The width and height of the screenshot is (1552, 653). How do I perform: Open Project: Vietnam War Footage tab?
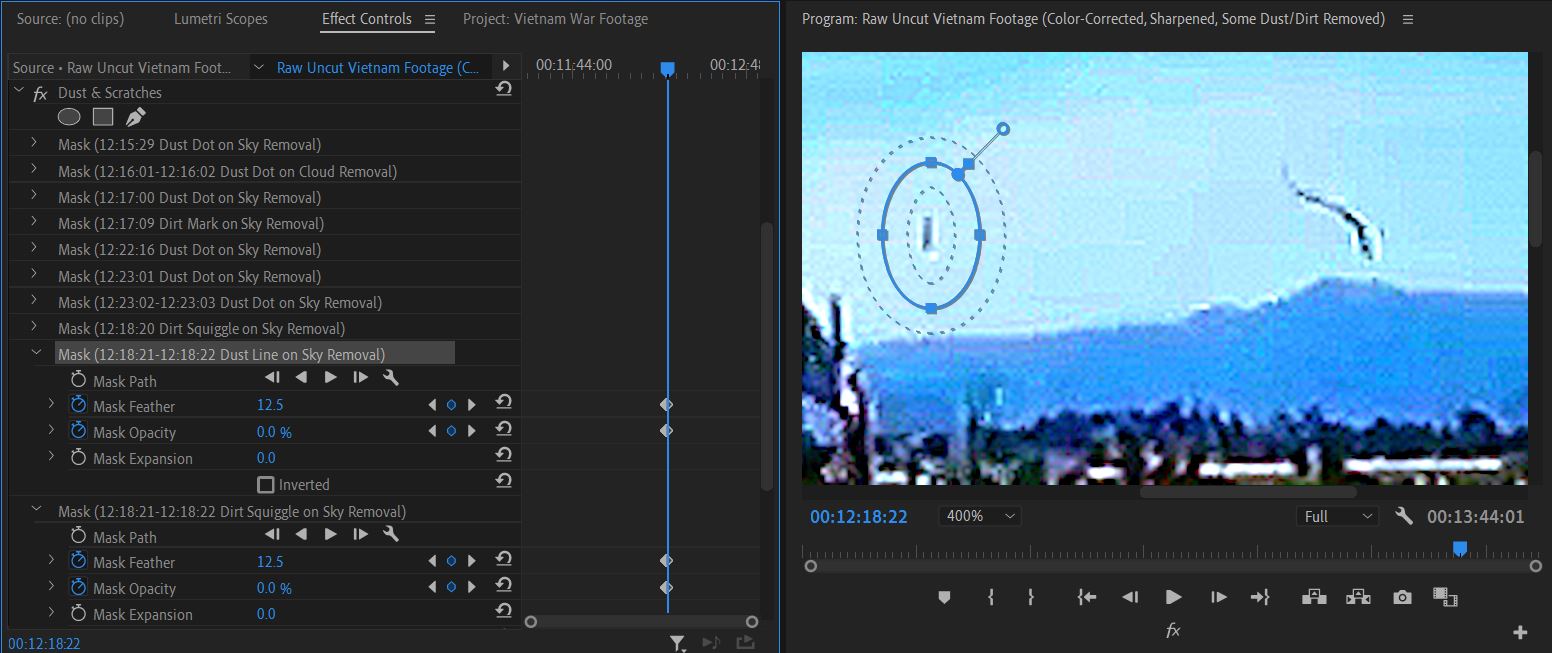555,19
